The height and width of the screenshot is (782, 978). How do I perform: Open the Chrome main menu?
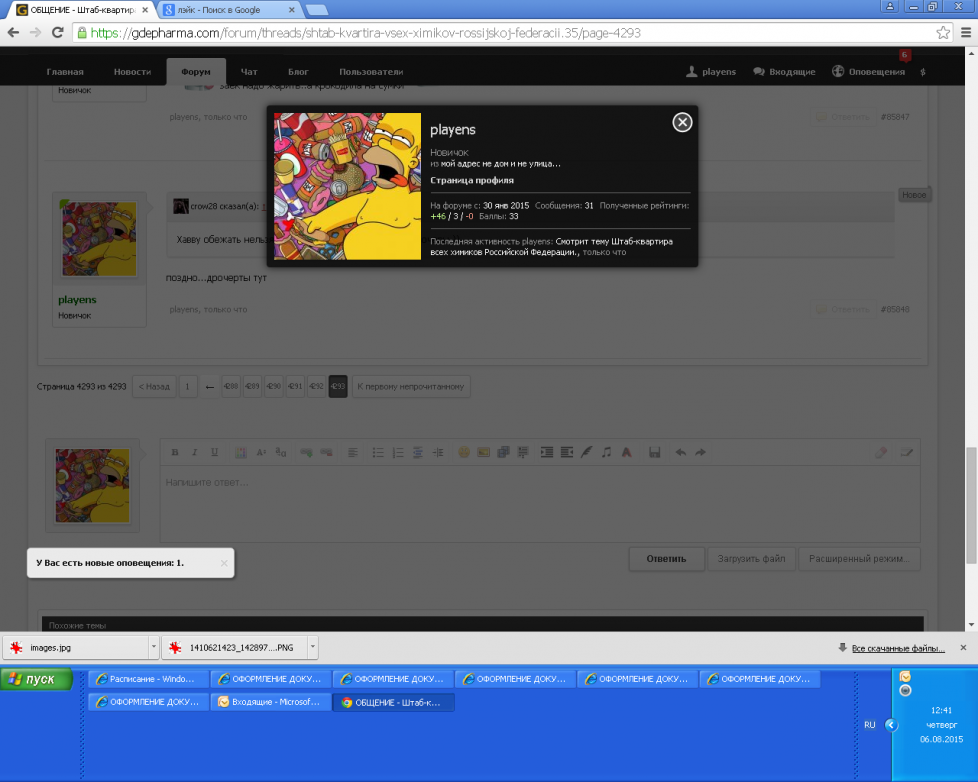[965, 32]
